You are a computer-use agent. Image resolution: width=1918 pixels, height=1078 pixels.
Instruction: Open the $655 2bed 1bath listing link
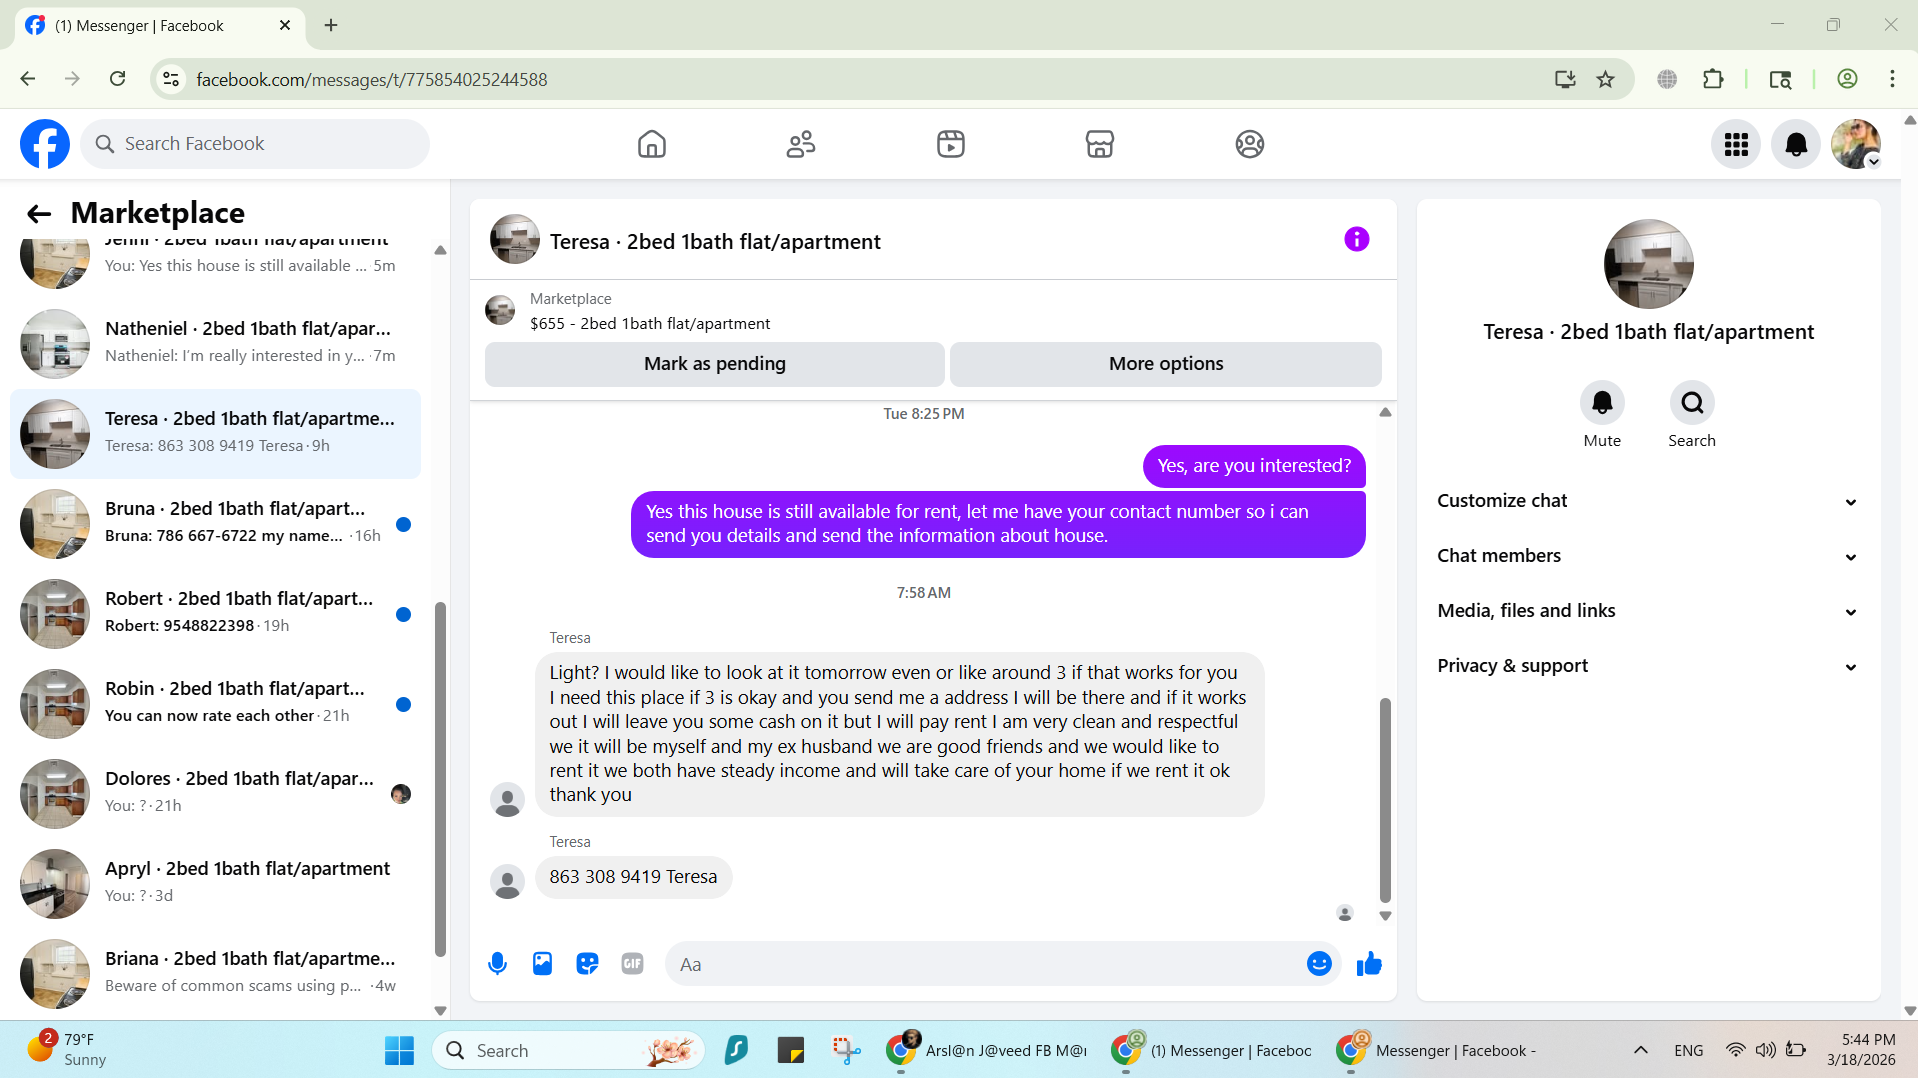pos(650,324)
